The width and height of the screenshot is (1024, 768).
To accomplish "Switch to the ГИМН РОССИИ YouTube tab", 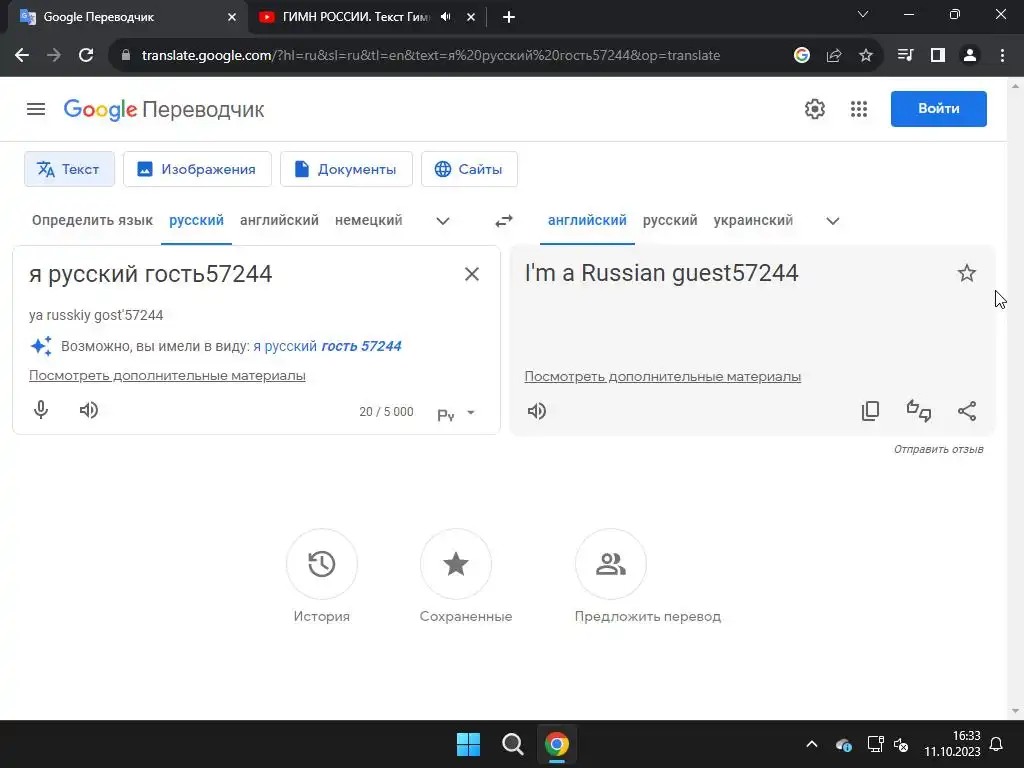I will pyautogui.click(x=356, y=17).
